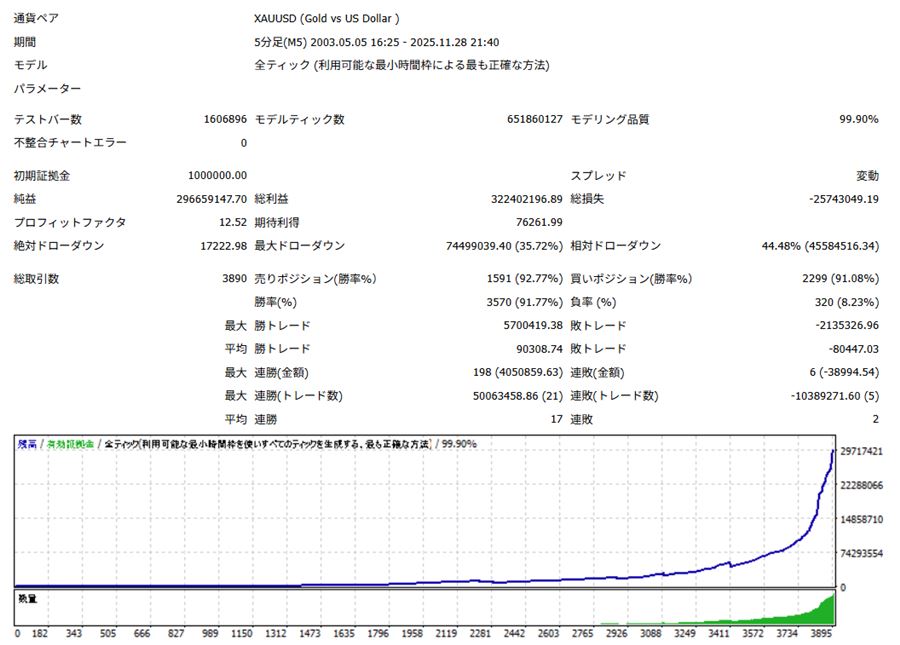The image size is (900, 645).
Task: Click the largest winning trade 5700419.38
Action: coord(533,325)
